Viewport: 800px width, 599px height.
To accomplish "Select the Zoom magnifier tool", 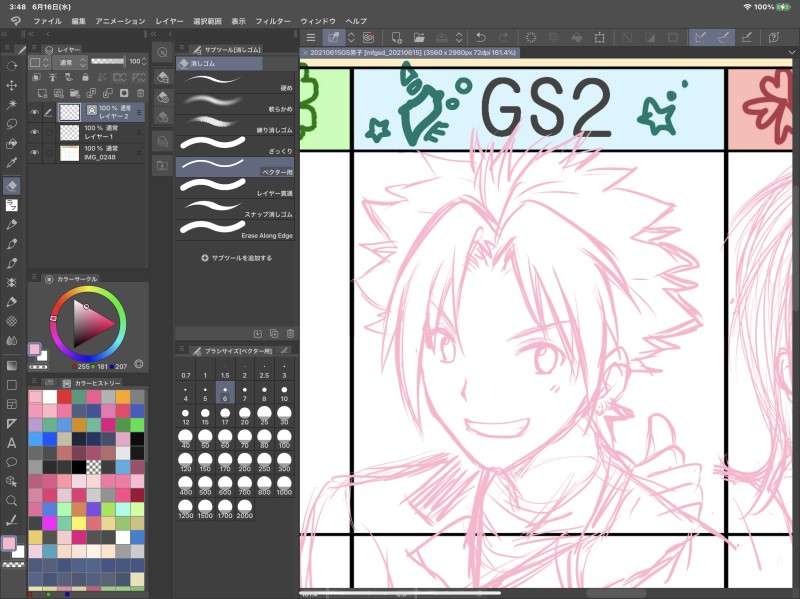I will point(11,501).
